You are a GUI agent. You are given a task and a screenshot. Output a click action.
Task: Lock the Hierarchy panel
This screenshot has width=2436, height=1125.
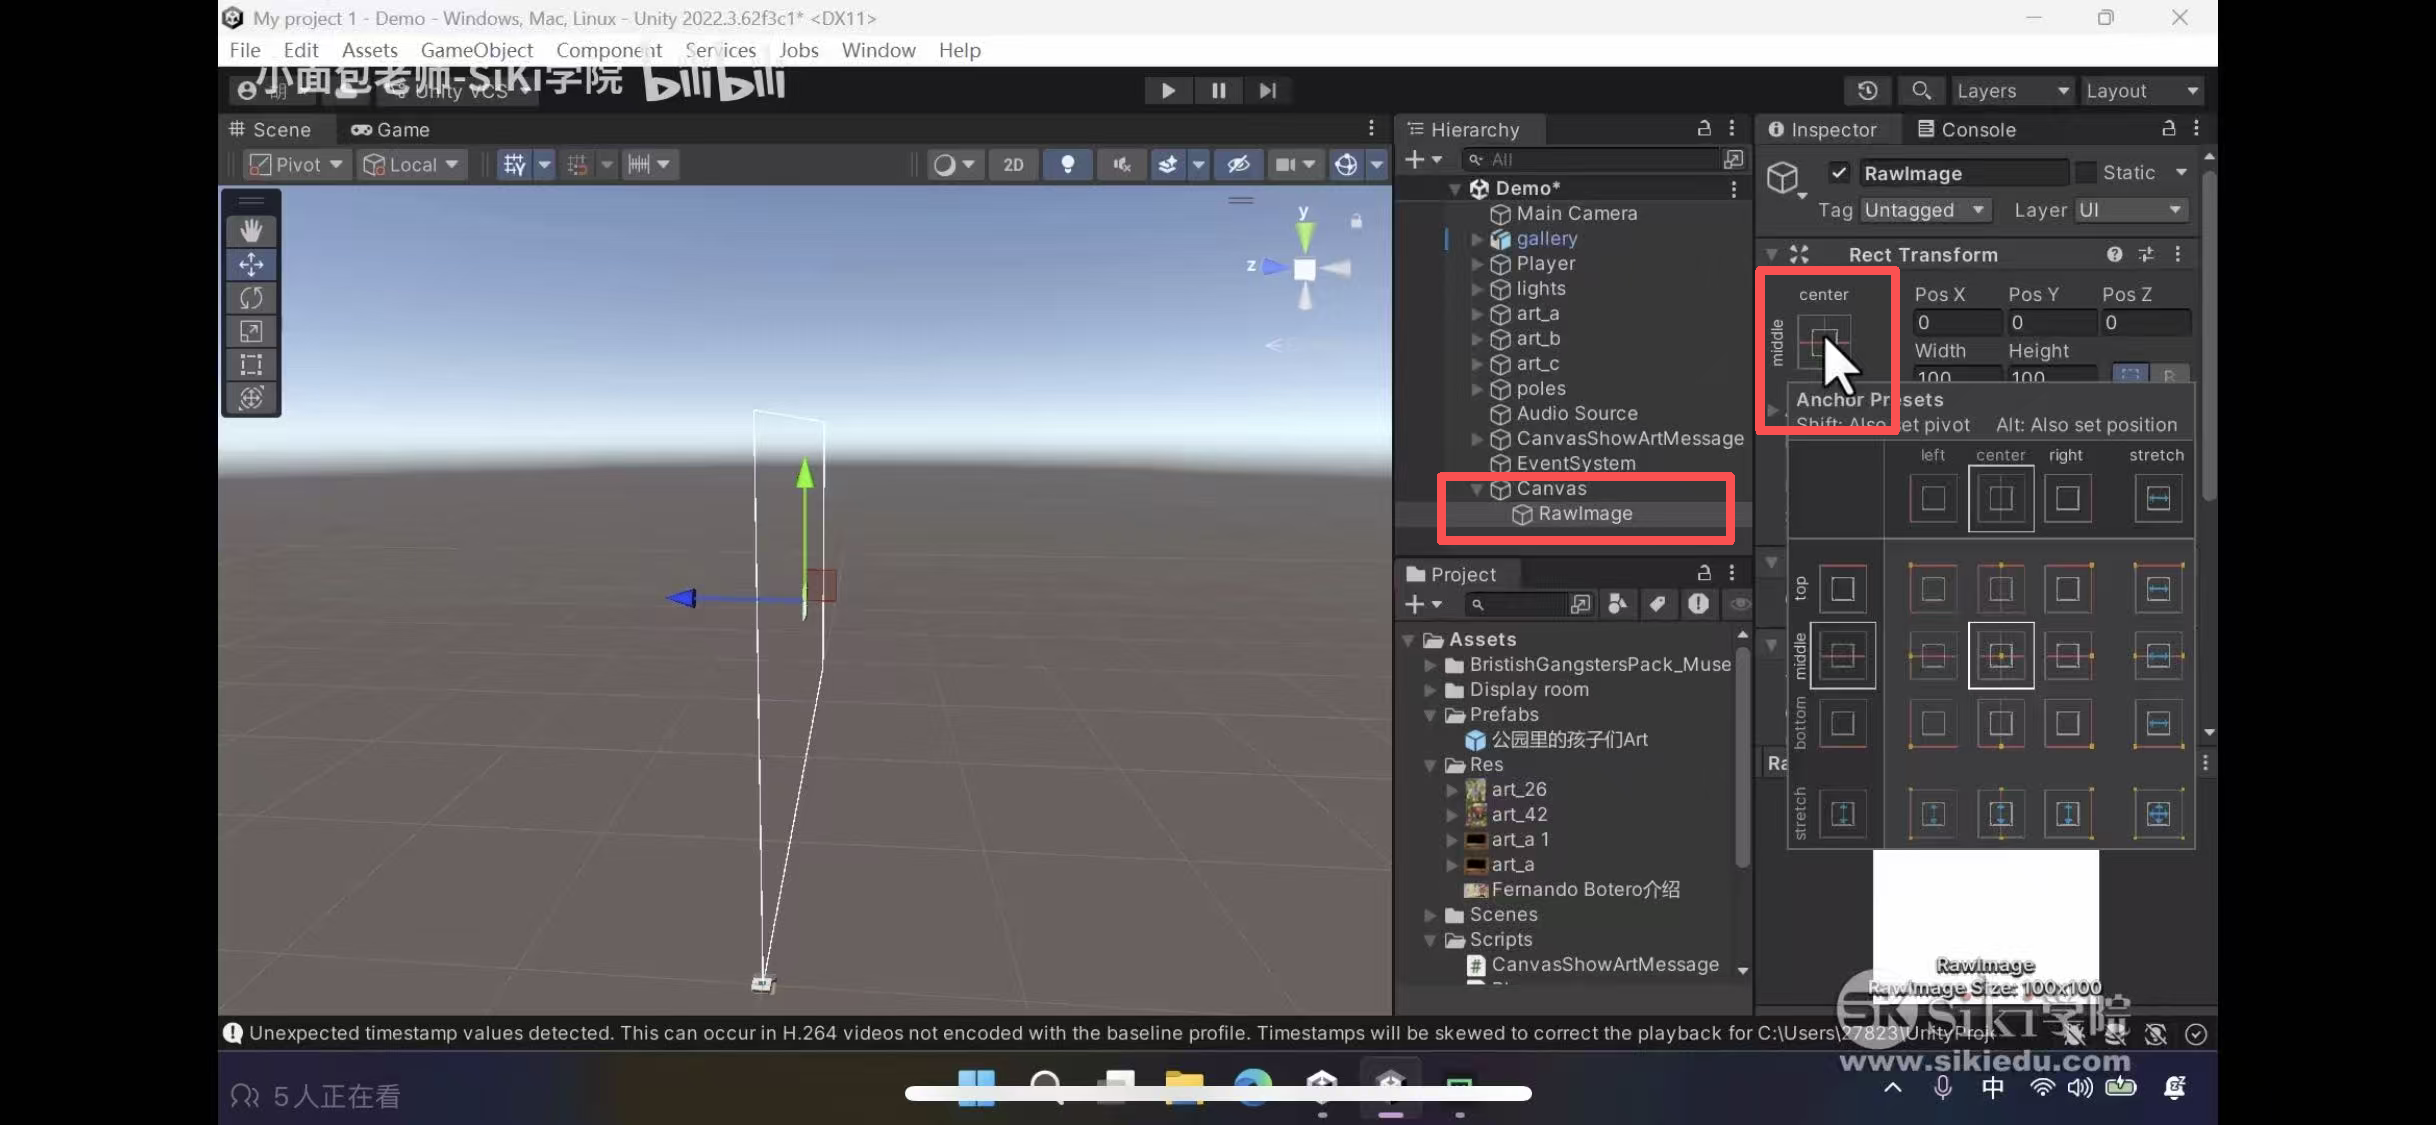click(1703, 128)
